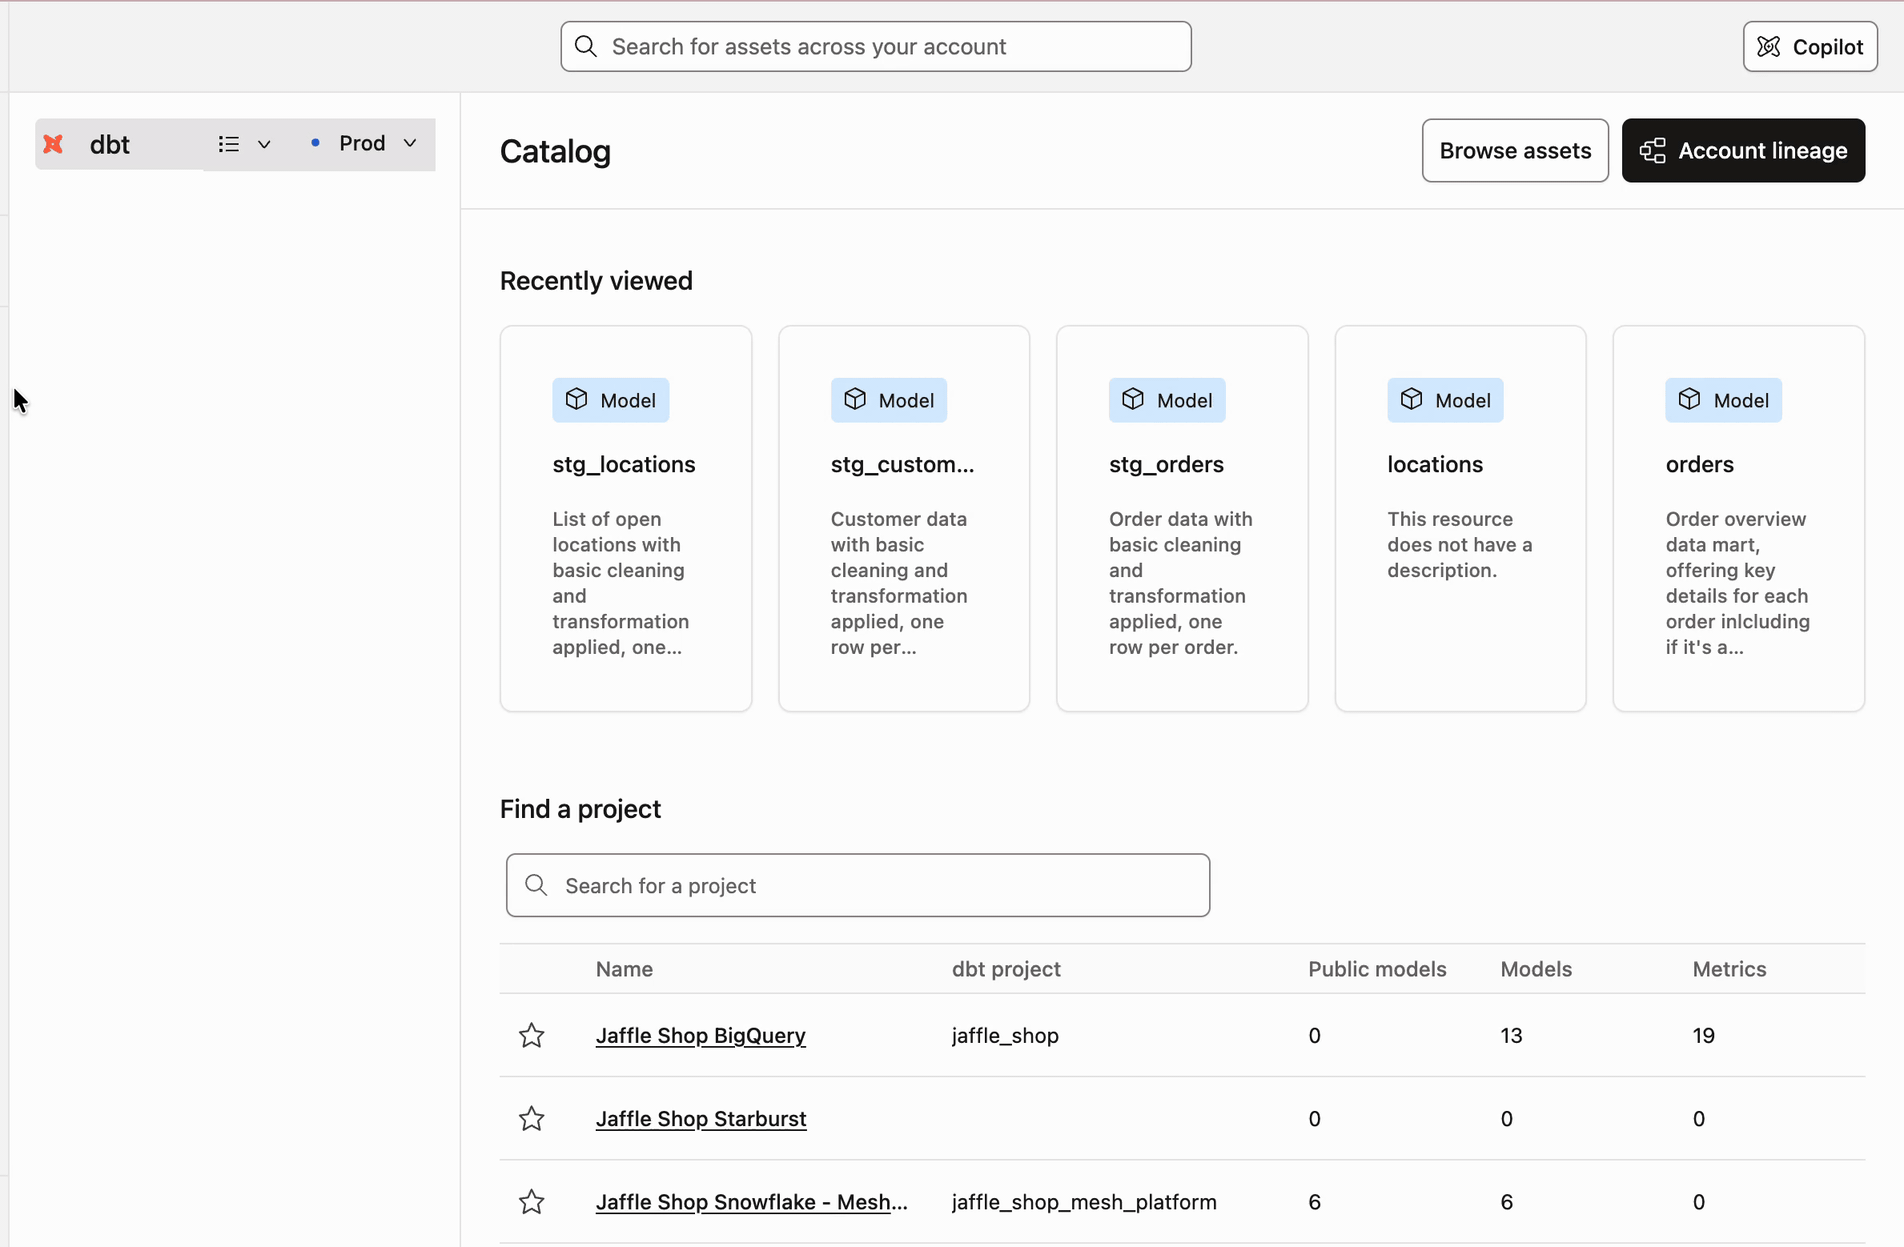Click the Browse assets button
Screen dimensions: 1904x1247
(x=1515, y=151)
